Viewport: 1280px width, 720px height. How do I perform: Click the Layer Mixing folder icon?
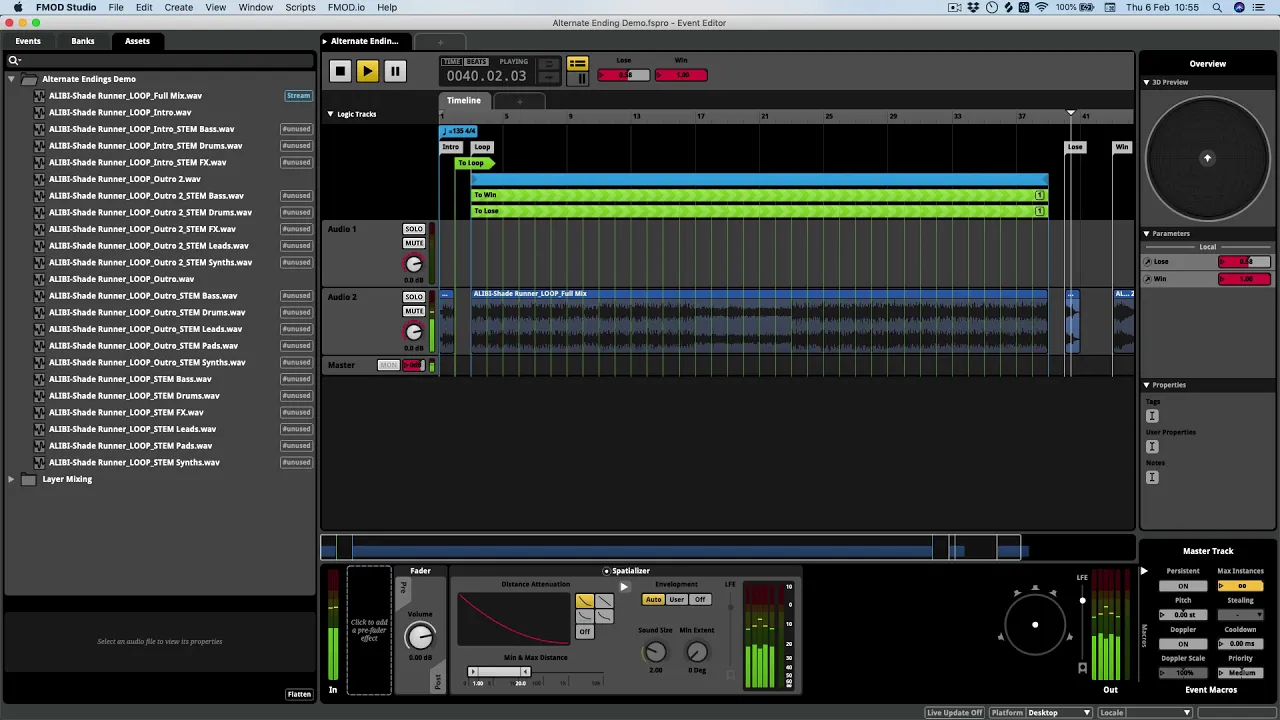(29, 479)
